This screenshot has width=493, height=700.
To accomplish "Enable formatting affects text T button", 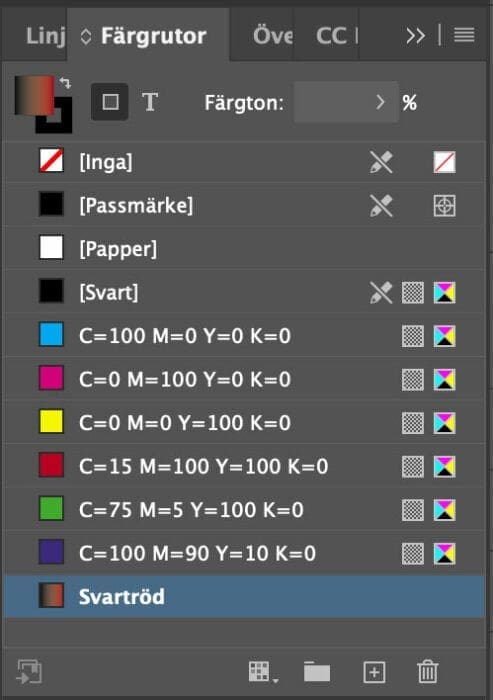I will click(x=150, y=102).
